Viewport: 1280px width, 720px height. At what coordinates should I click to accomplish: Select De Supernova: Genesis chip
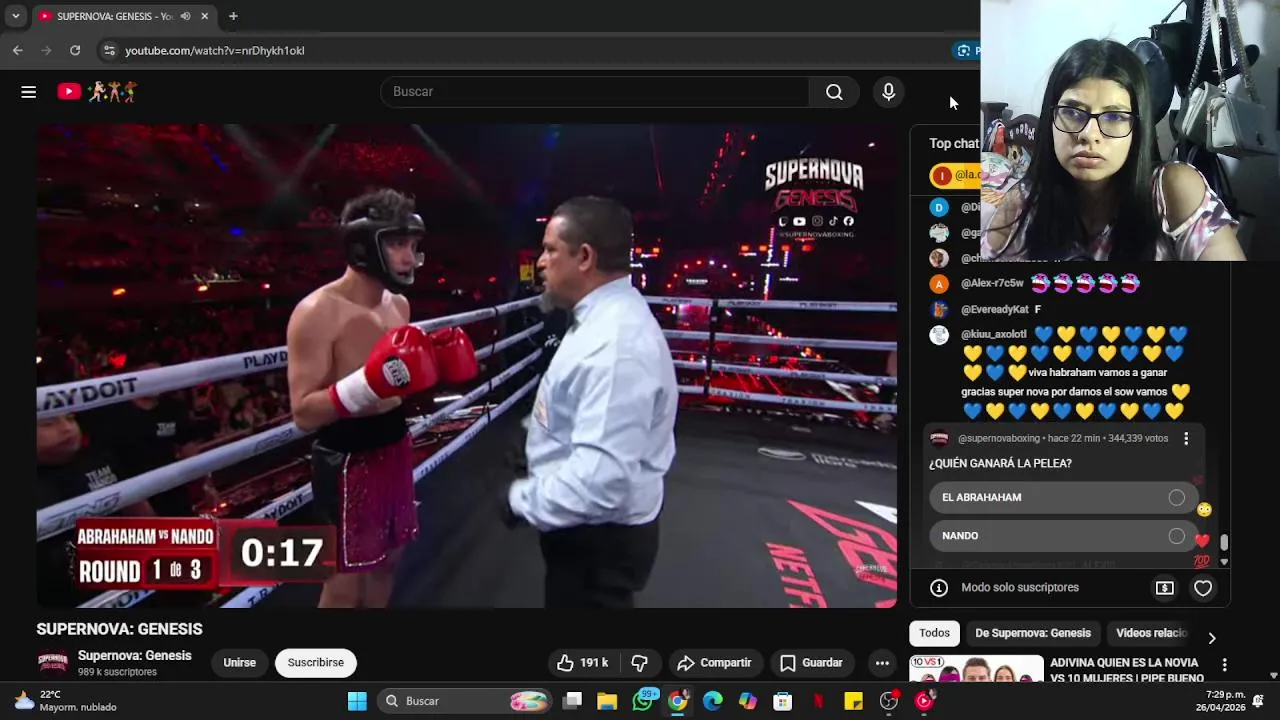tap(1033, 633)
